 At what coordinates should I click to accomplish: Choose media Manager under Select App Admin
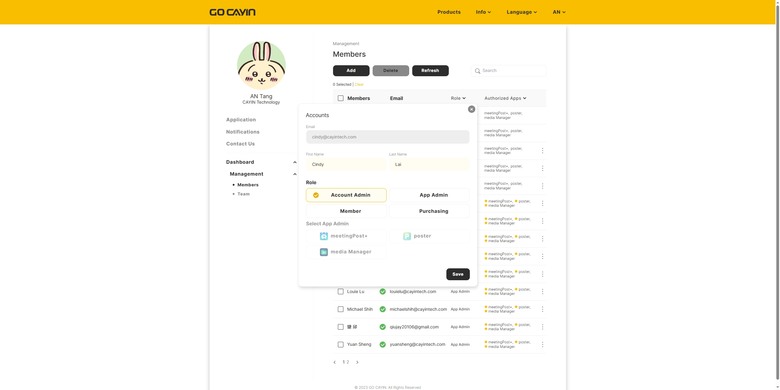click(346, 252)
